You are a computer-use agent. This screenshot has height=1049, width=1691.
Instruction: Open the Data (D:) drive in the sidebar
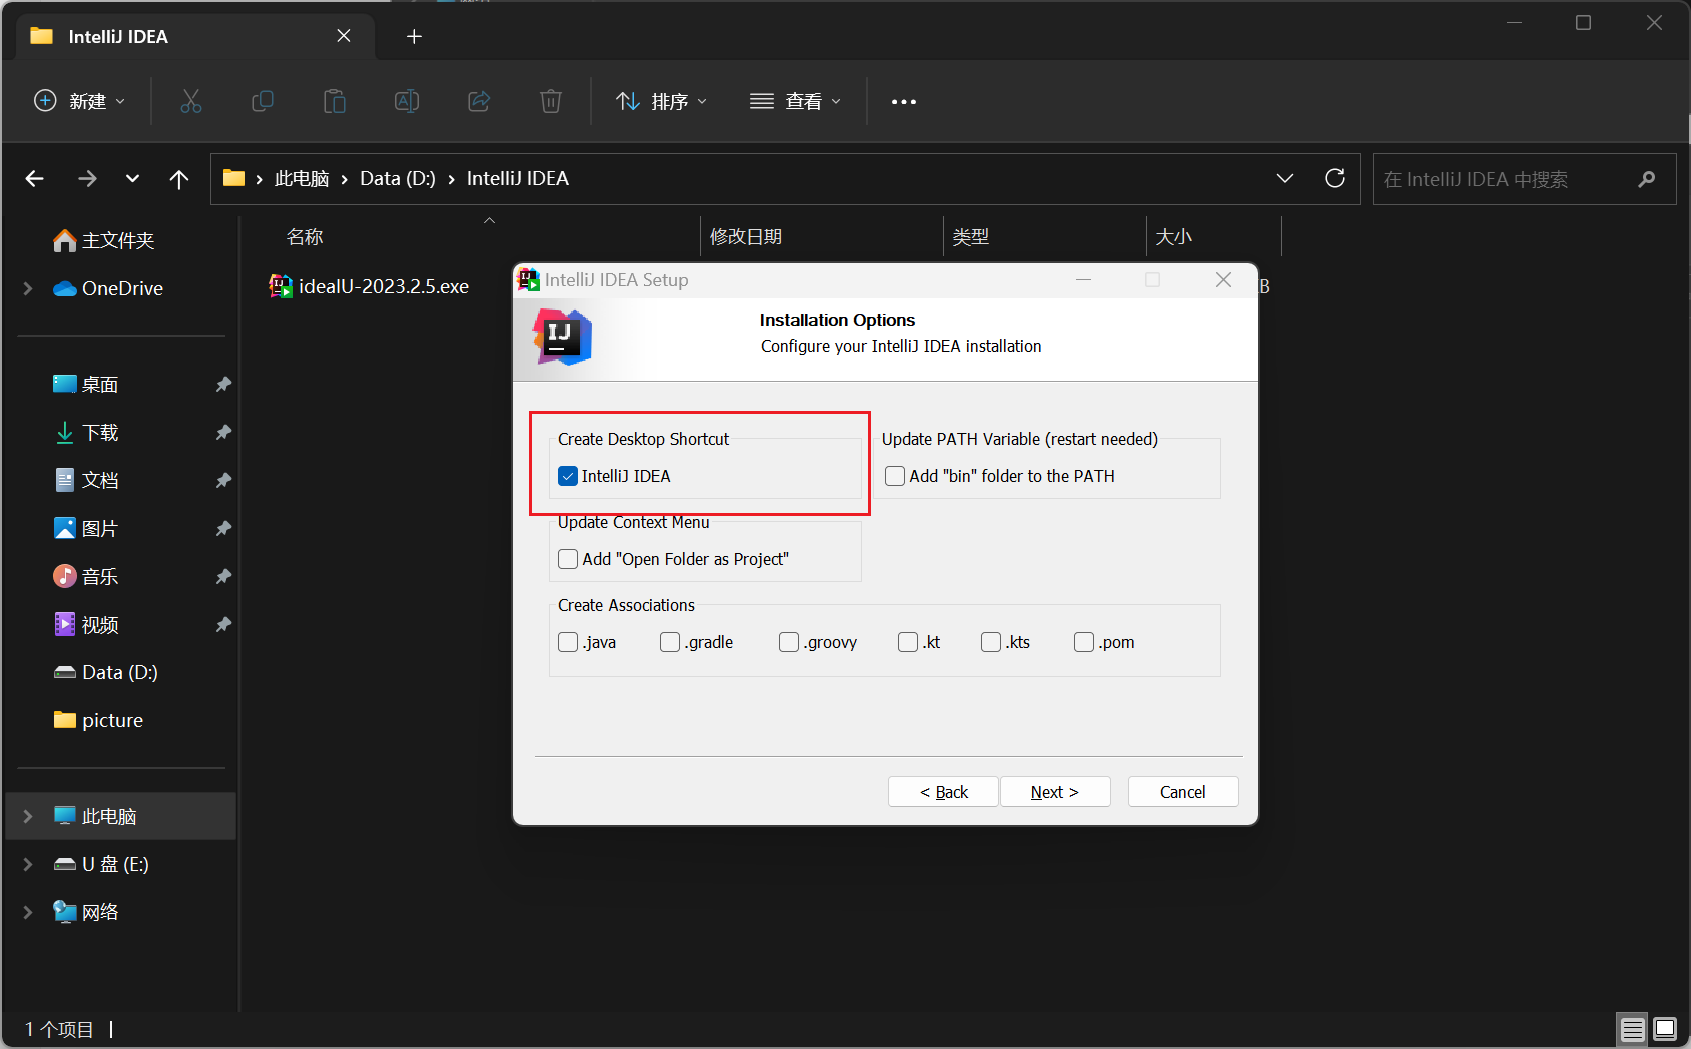pos(105,672)
